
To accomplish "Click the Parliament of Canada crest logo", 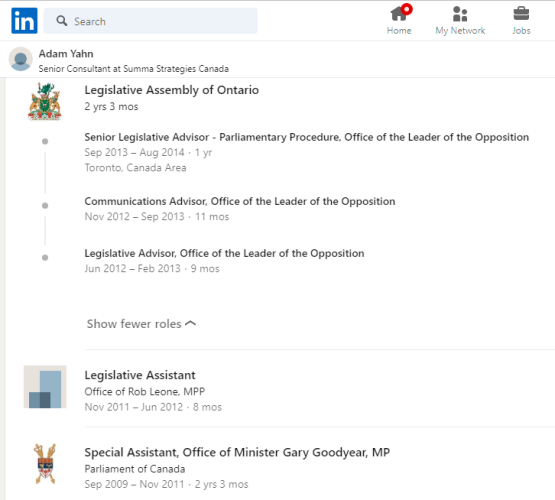I will click(x=45, y=464).
